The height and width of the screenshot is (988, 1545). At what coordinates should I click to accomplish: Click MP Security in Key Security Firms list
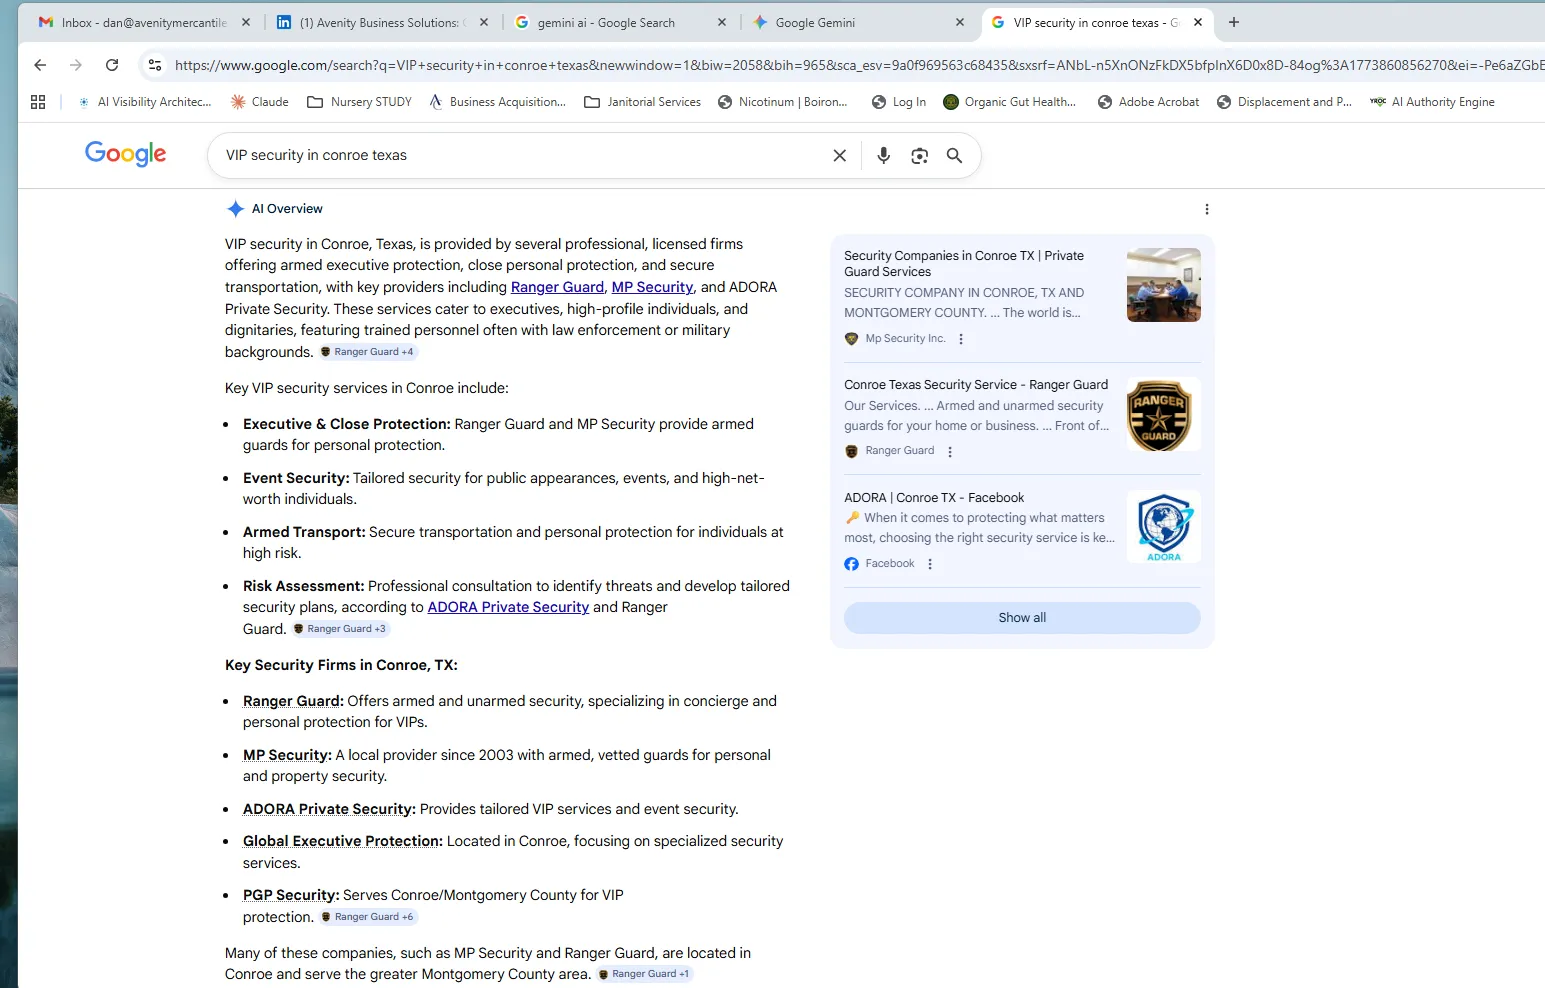tap(287, 755)
